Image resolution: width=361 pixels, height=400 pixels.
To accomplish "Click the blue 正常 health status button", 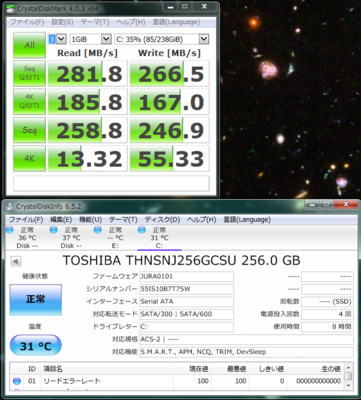I will (36, 299).
